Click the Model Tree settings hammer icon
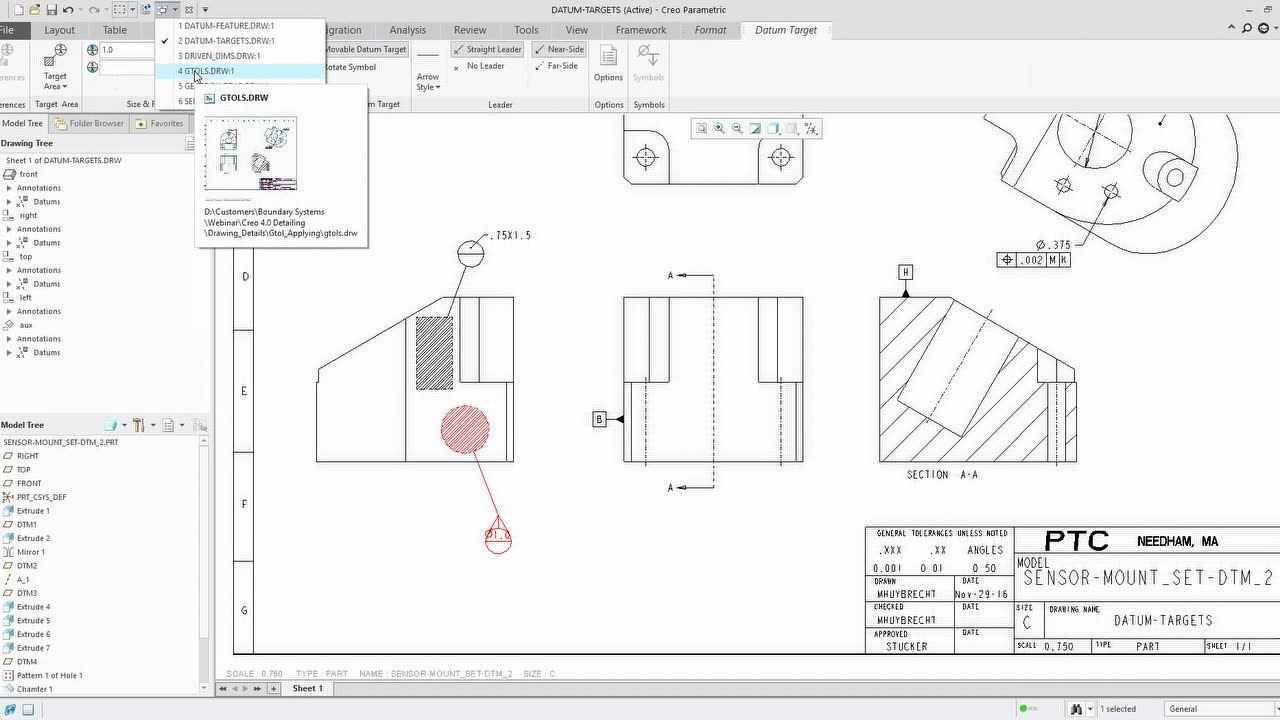This screenshot has height=720, width=1280. tap(139, 425)
